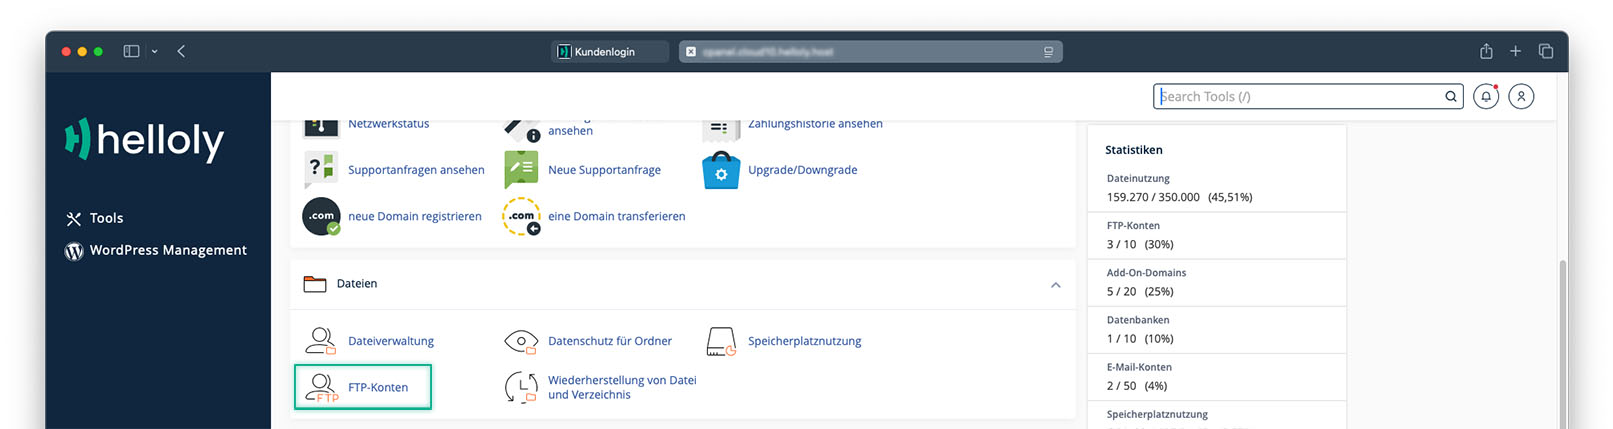Open the user account profile icon
1613x429 pixels.
click(1521, 97)
